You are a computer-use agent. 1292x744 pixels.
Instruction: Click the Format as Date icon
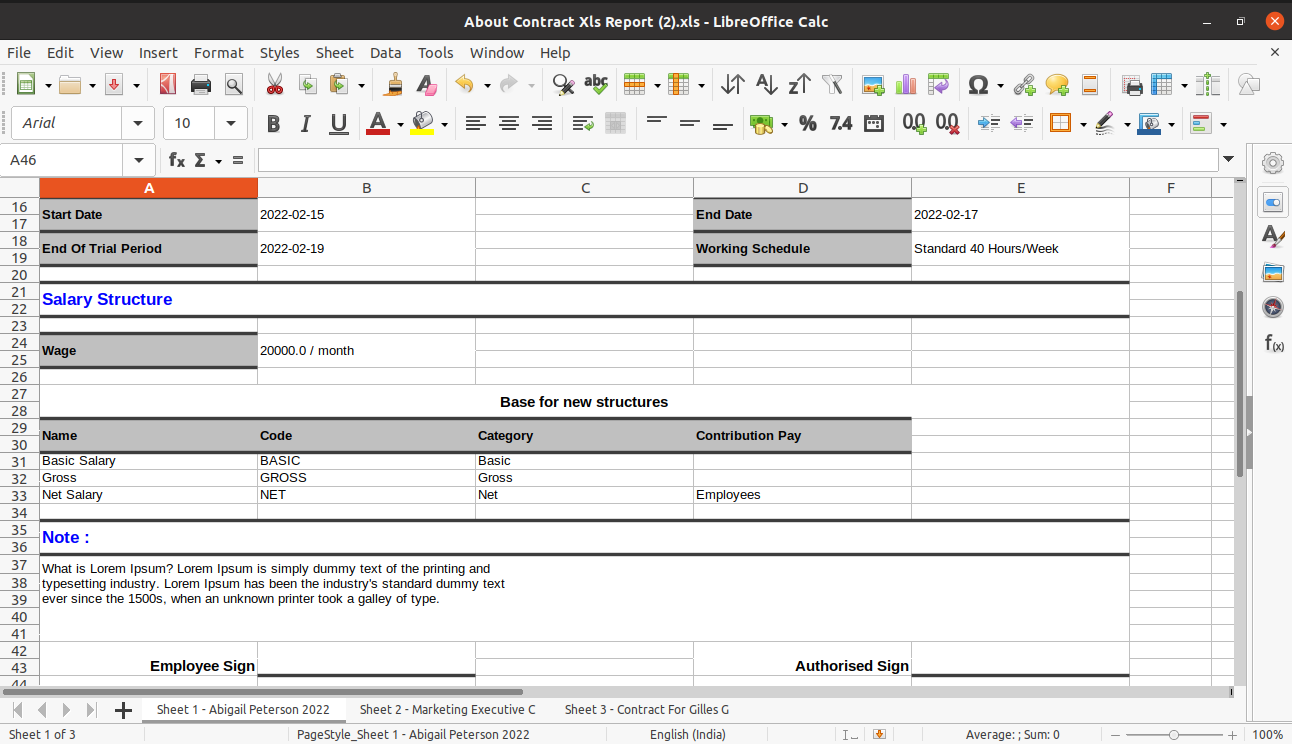(x=874, y=123)
